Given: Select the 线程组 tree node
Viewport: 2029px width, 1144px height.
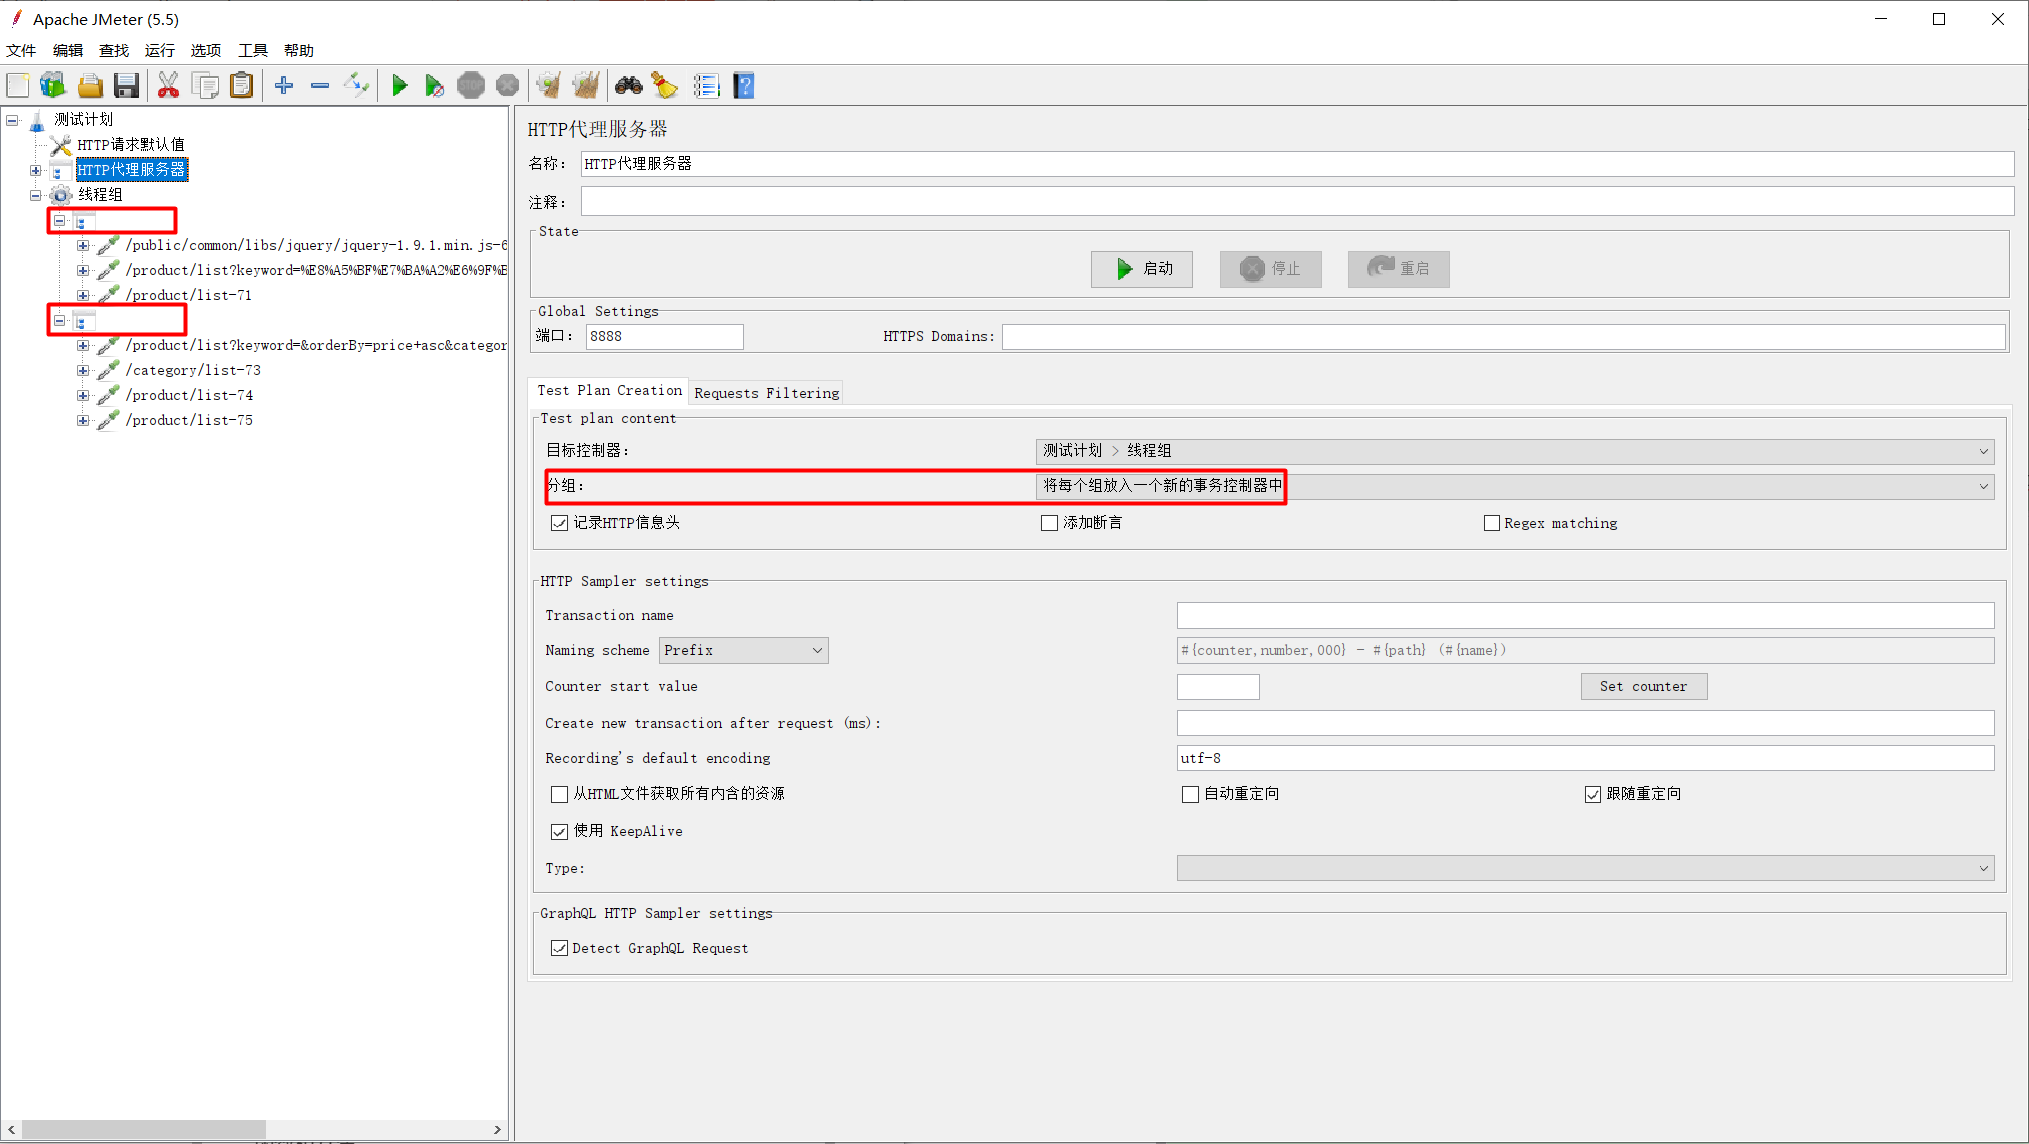Looking at the screenshot, I should (100, 195).
